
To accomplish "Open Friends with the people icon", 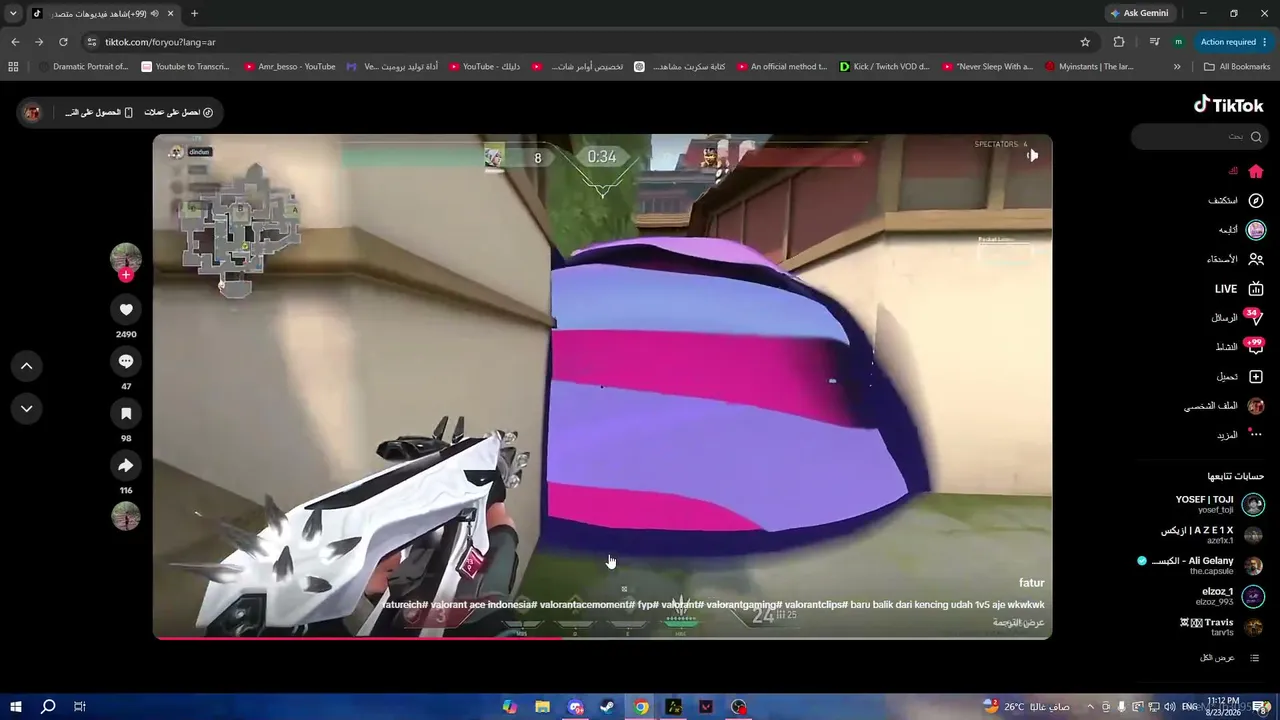I will [x=1256, y=259].
